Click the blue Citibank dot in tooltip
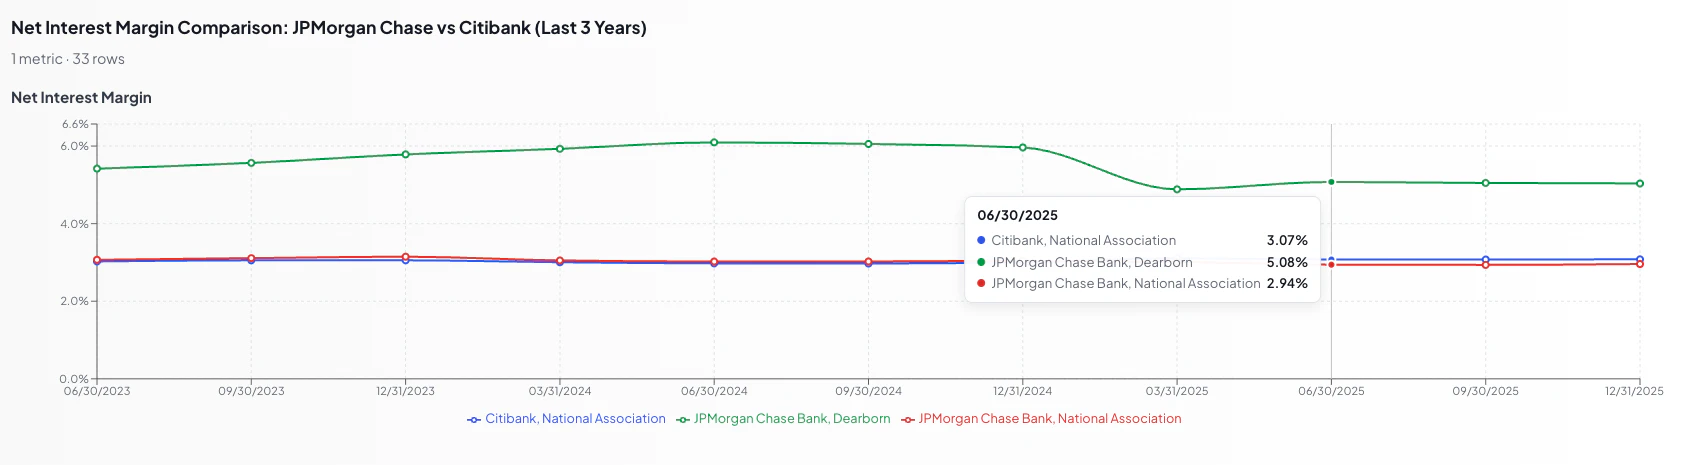Image resolution: width=1681 pixels, height=465 pixels. click(x=982, y=241)
